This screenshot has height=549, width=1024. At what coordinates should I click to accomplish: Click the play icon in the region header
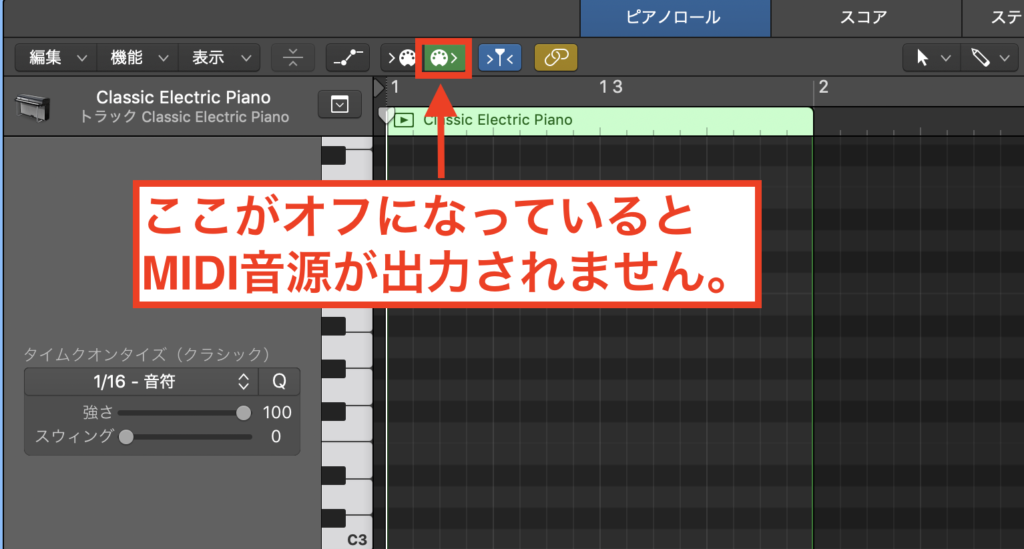(404, 120)
